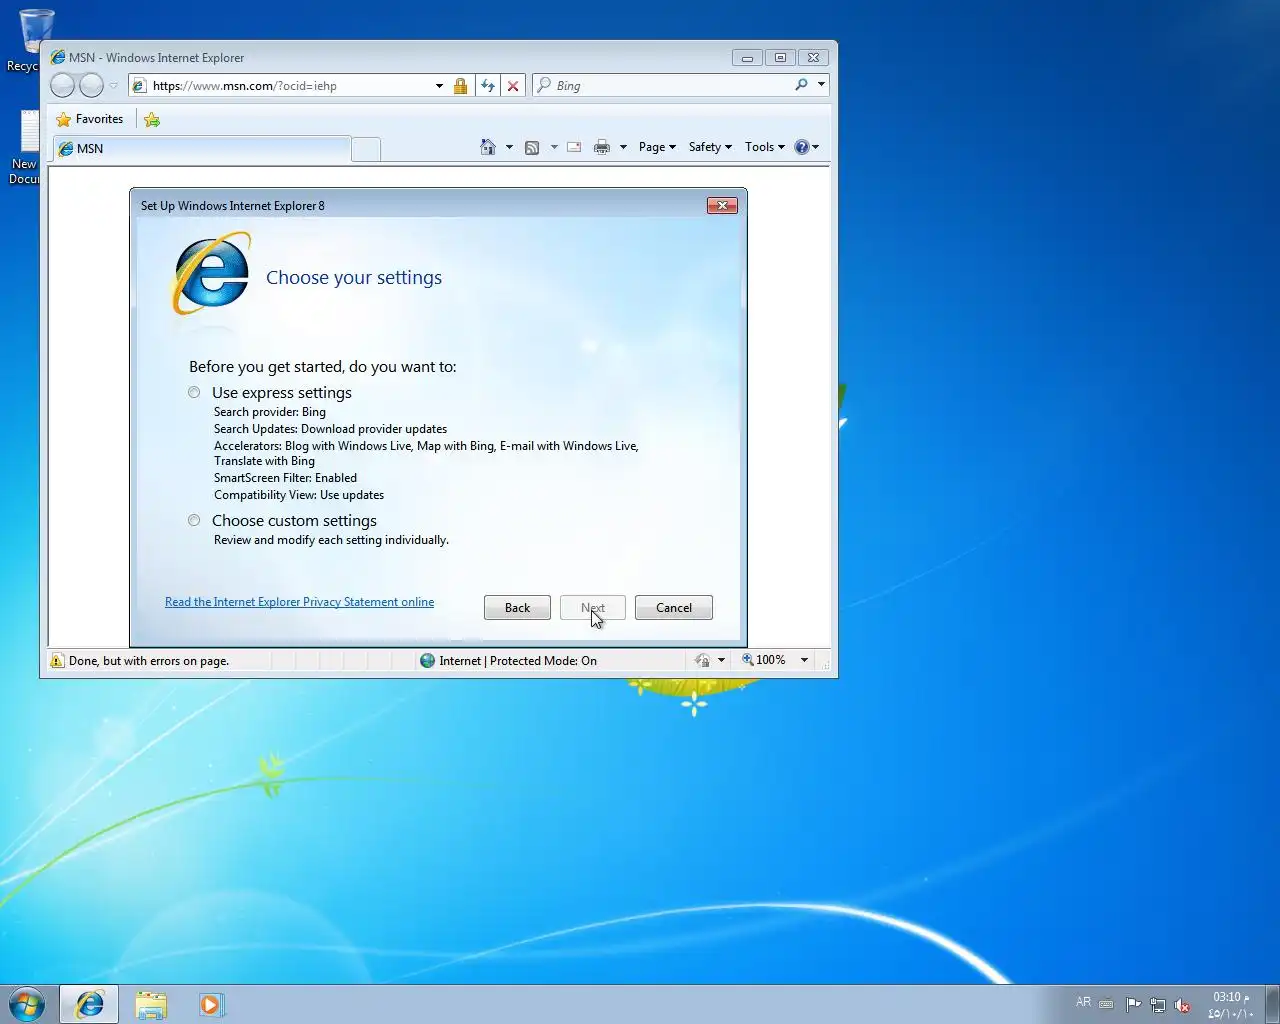The width and height of the screenshot is (1280, 1024).
Task: Open Windows Explorer from the taskbar
Action: (151, 1005)
